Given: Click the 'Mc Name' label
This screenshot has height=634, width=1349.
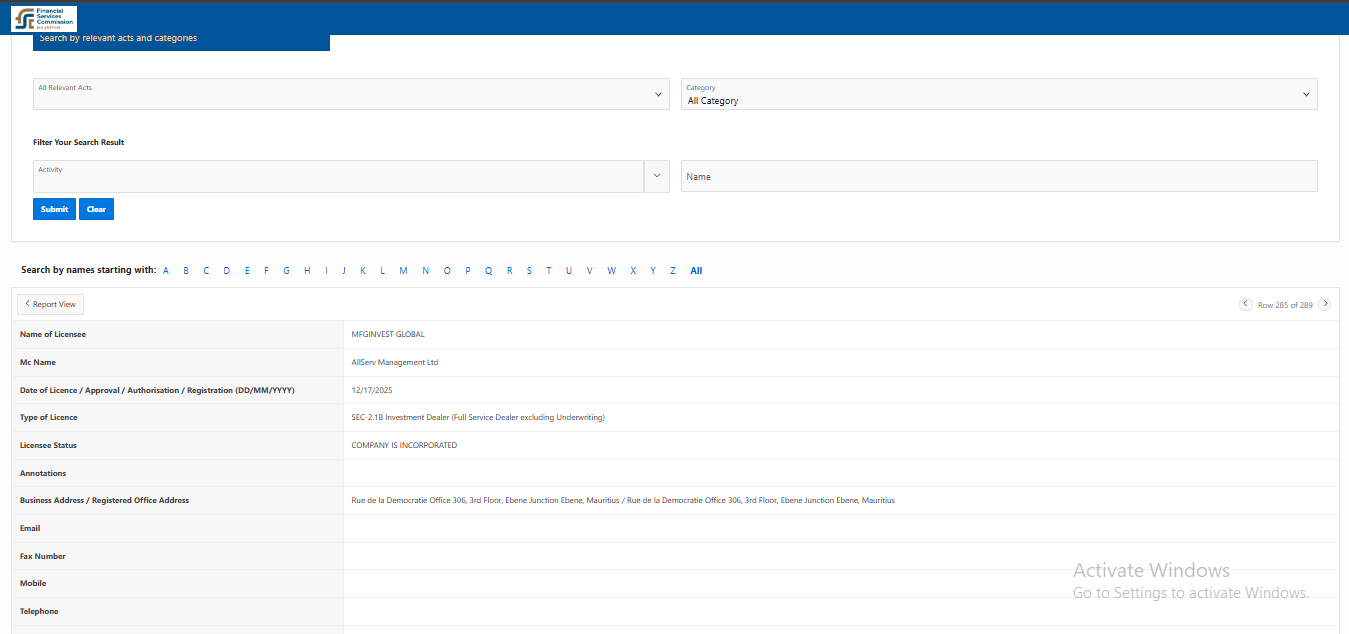Looking at the screenshot, I should pyautogui.click(x=38, y=362).
